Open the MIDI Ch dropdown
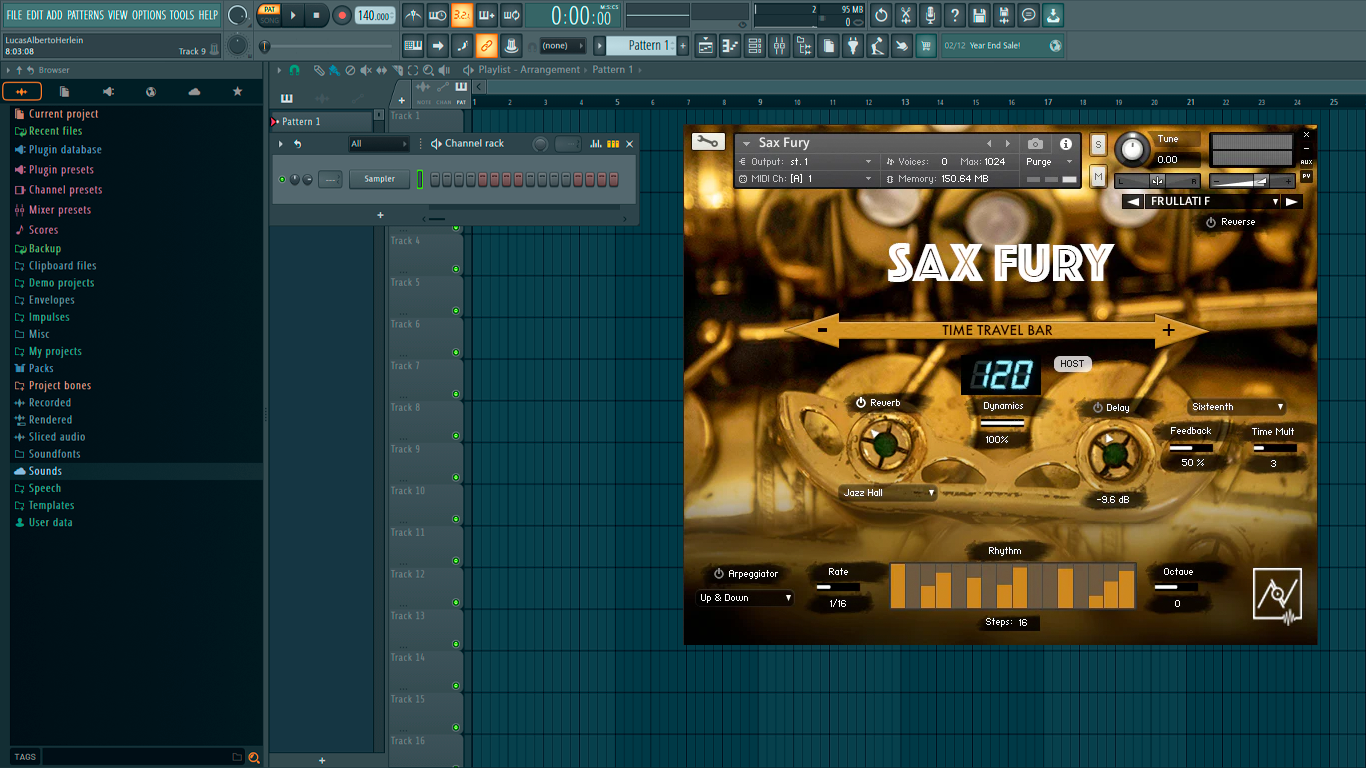This screenshot has width=1366, height=768. point(806,178)
